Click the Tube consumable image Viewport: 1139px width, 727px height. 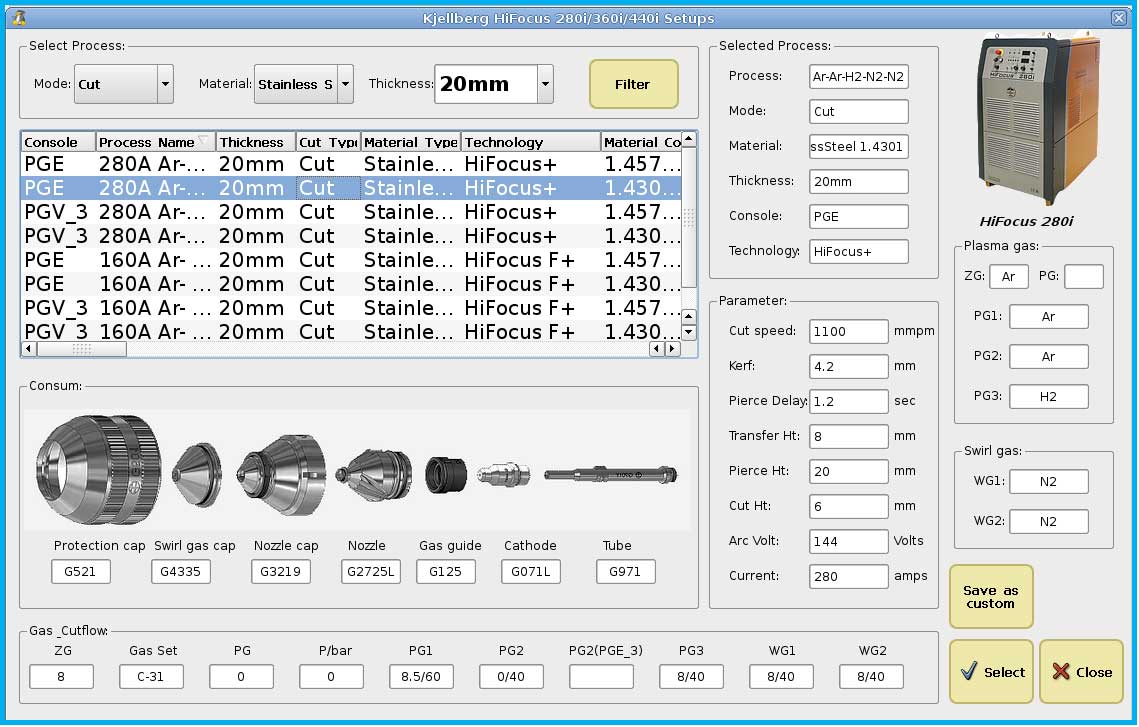coord(610,475)
